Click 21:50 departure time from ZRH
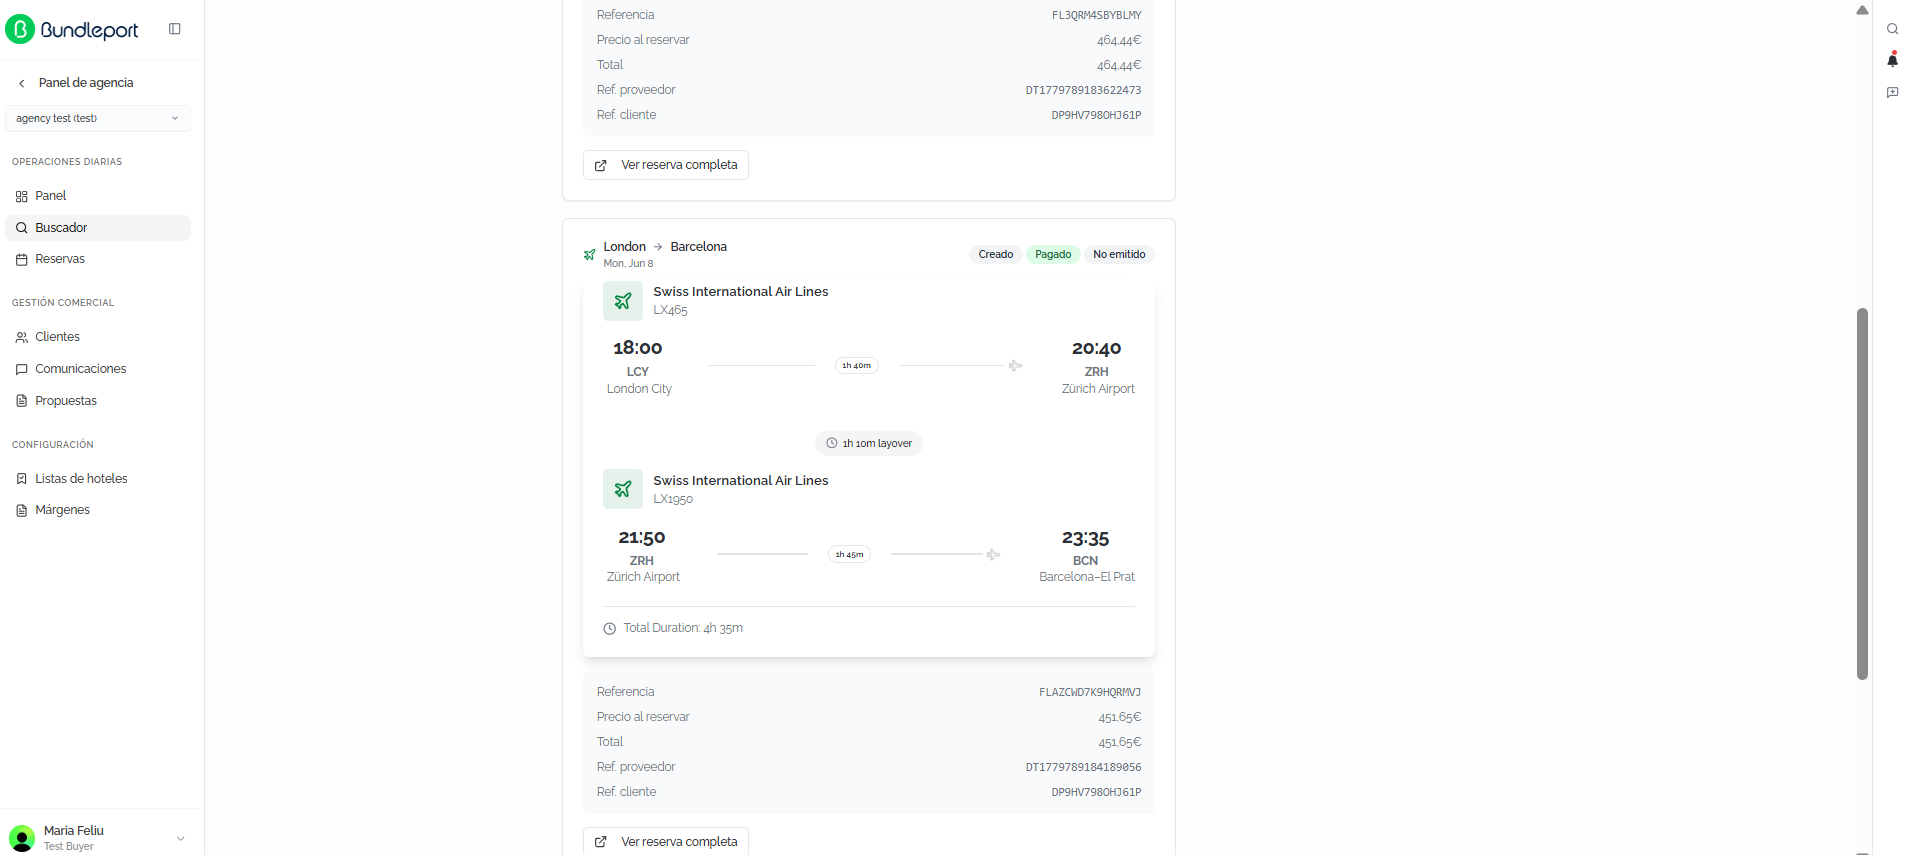Screen dimensions: 1905x855 641,538
